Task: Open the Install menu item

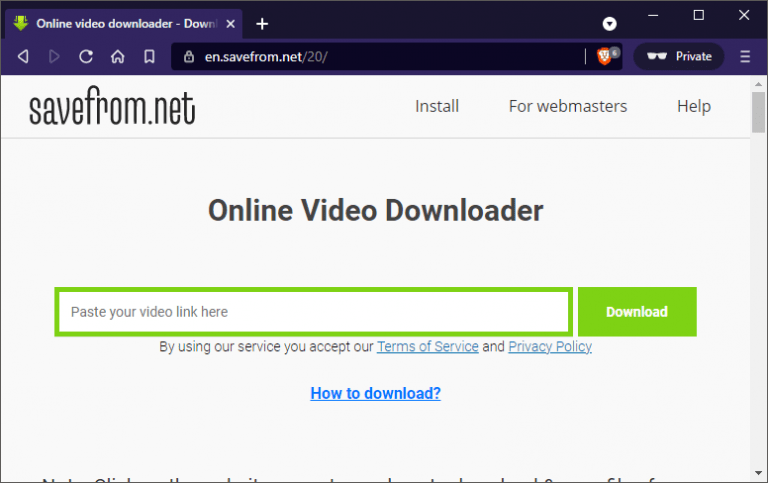Action: click(x=437, y=106)
